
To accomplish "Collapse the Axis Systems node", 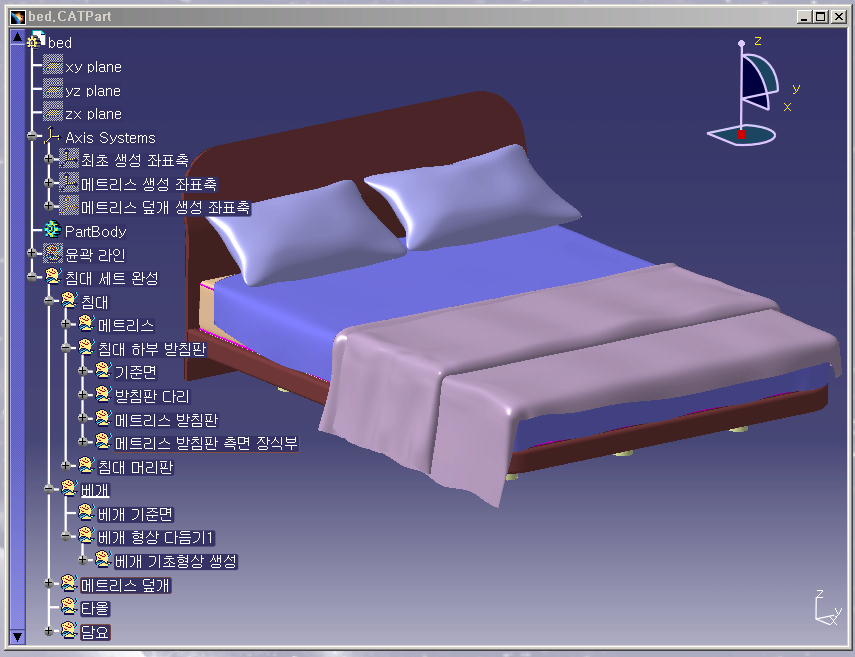I will tap(33, 137).
